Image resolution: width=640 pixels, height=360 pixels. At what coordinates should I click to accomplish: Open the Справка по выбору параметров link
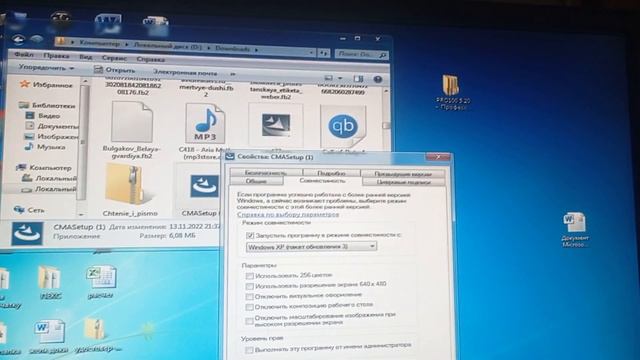pos(288,214)
